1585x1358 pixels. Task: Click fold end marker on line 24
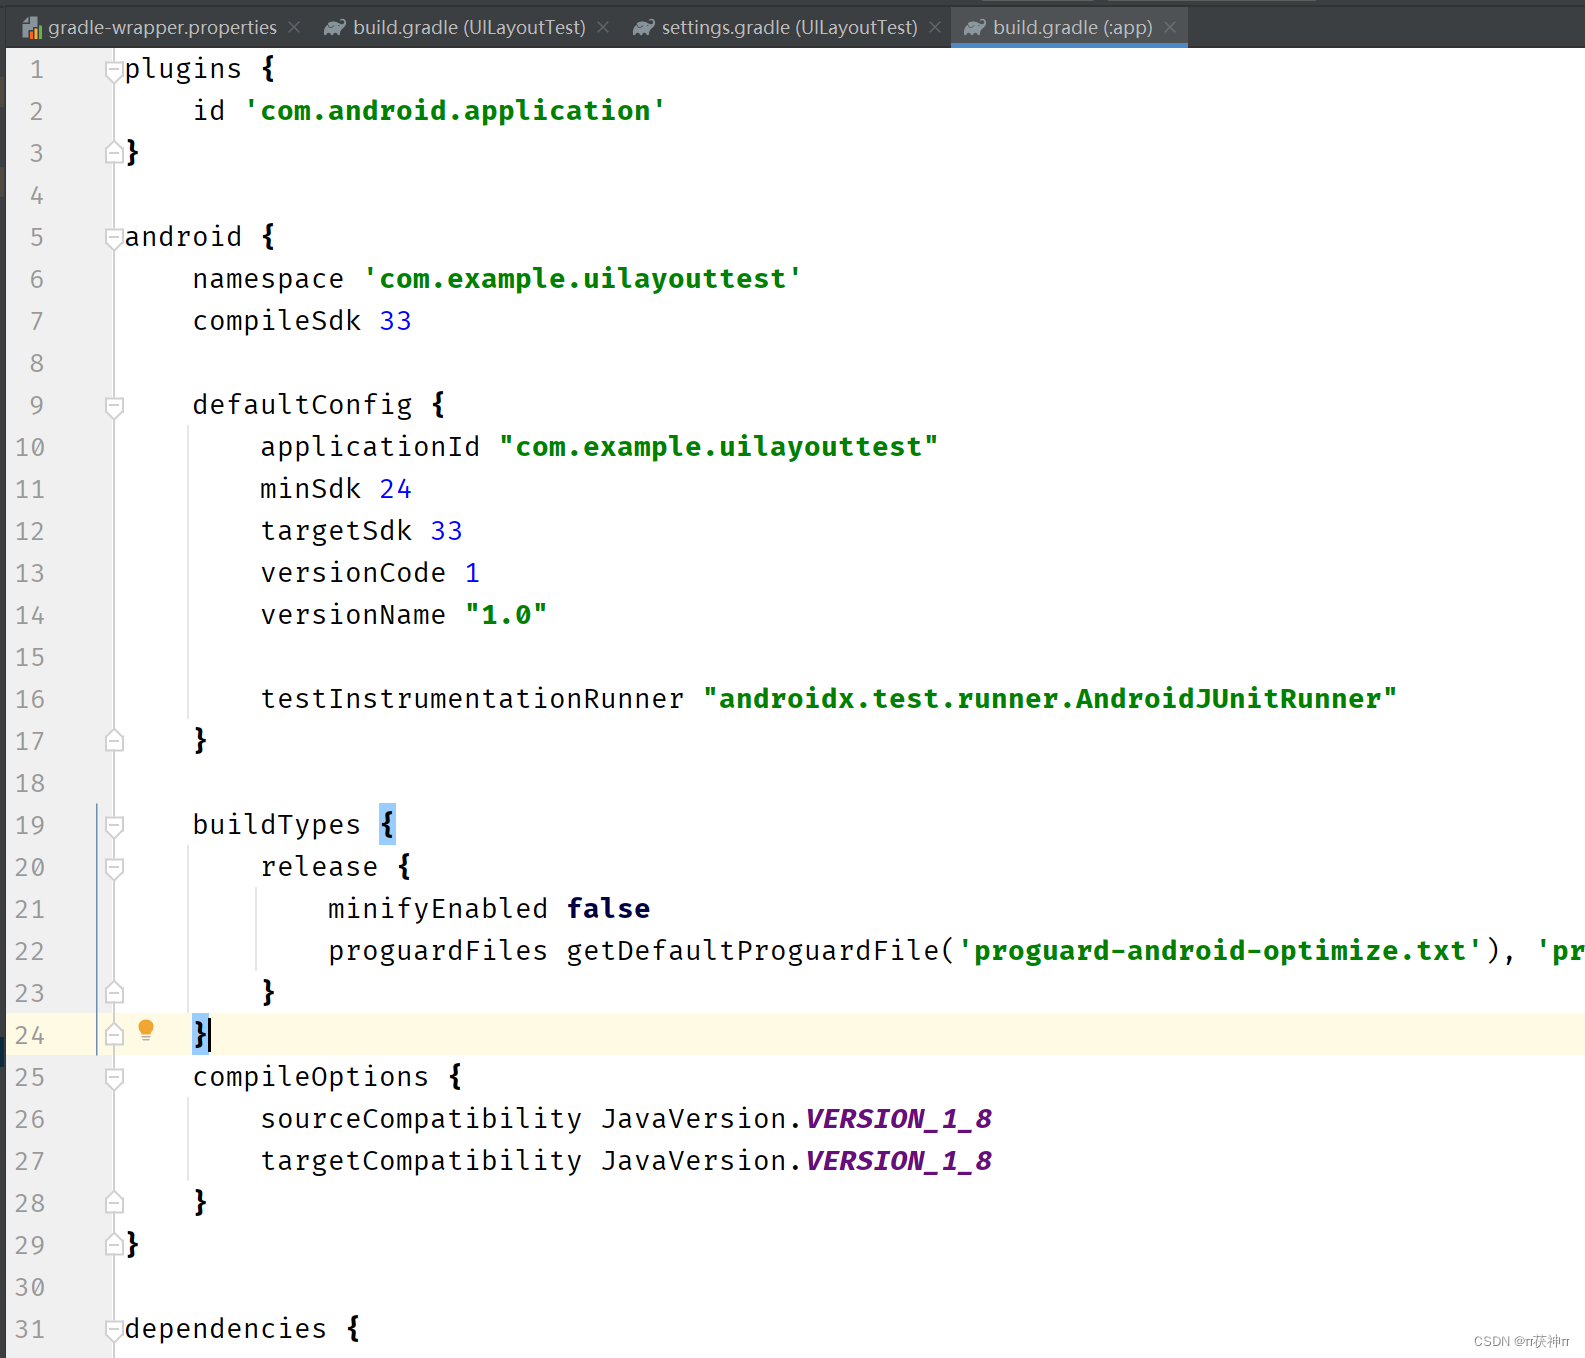pos(114,1035)
